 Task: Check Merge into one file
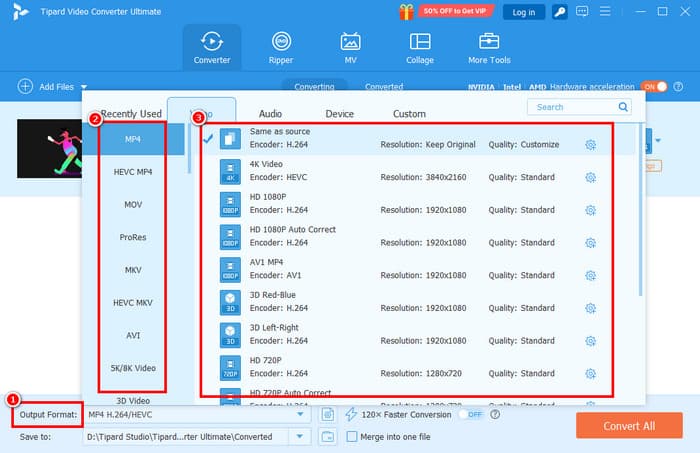(x=352, y=436)
